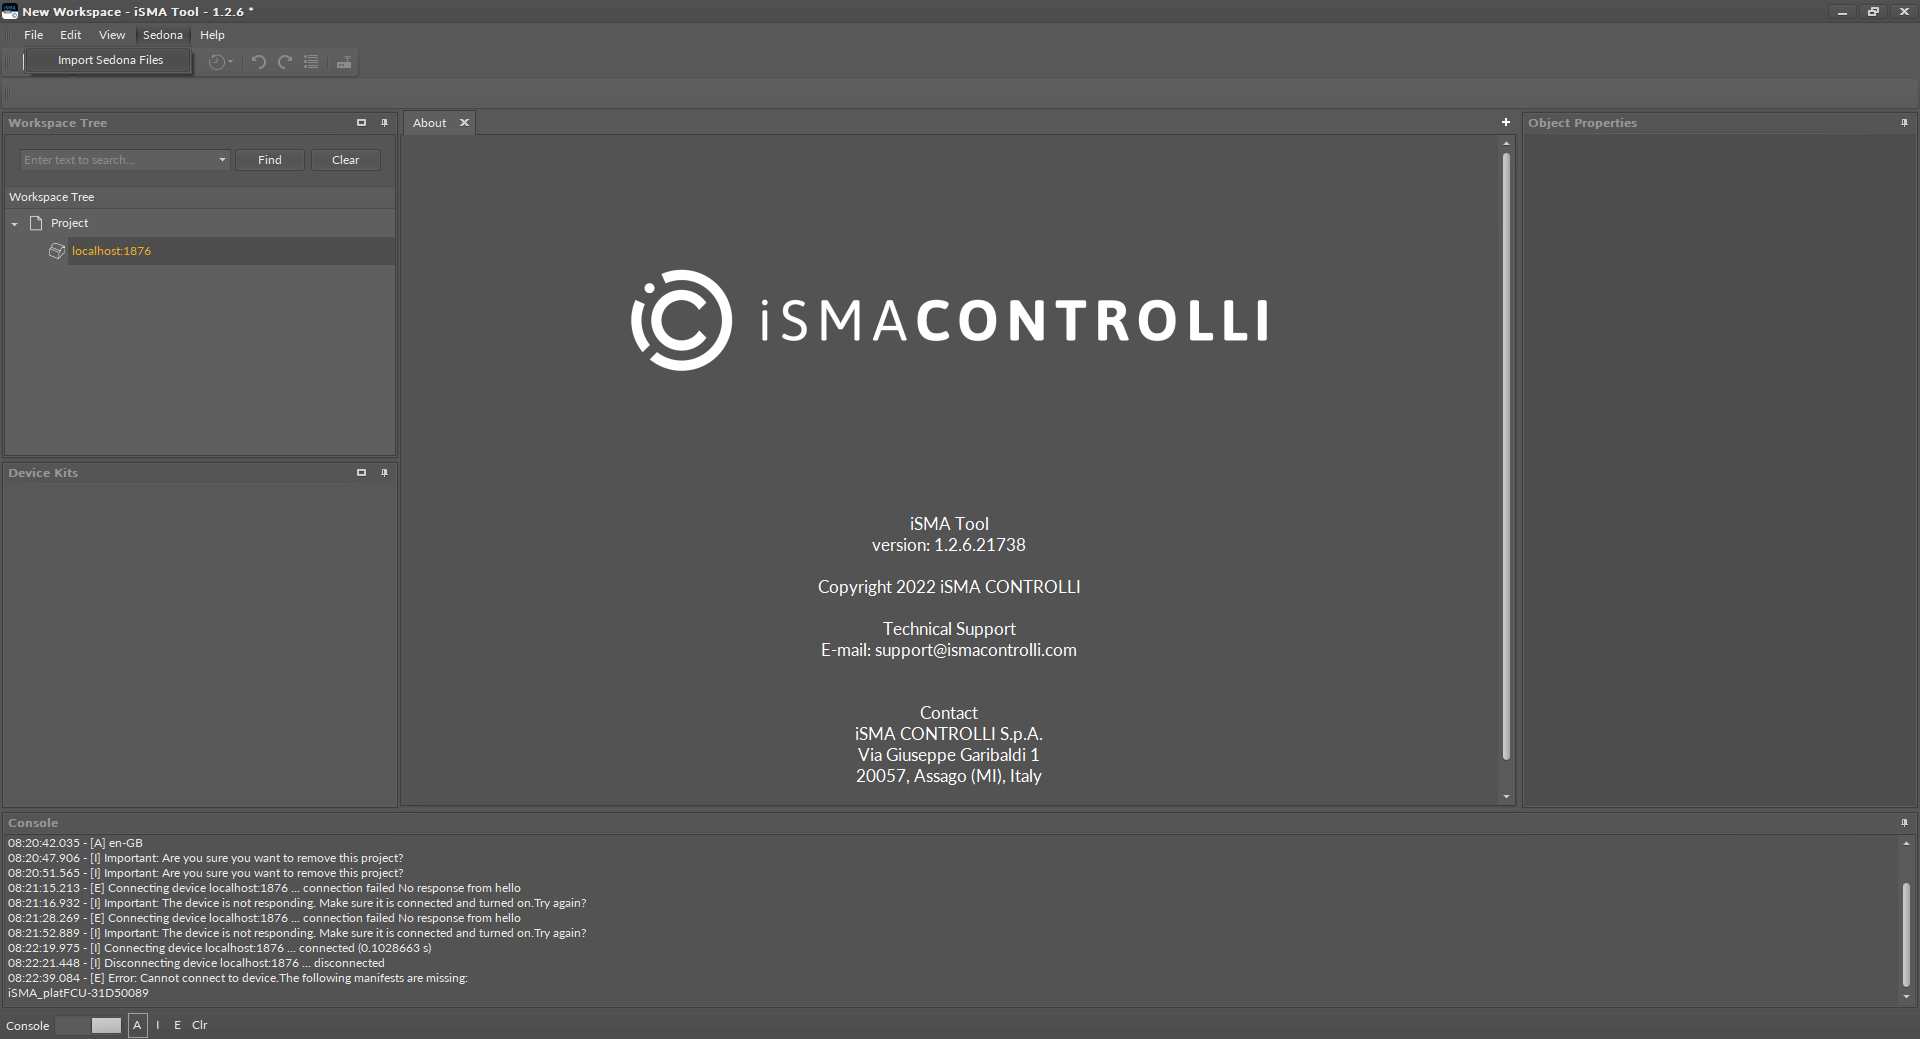Toggle the A filter in the Console bar
The image size is (1920, 1039).
[x=138, y=1025]
